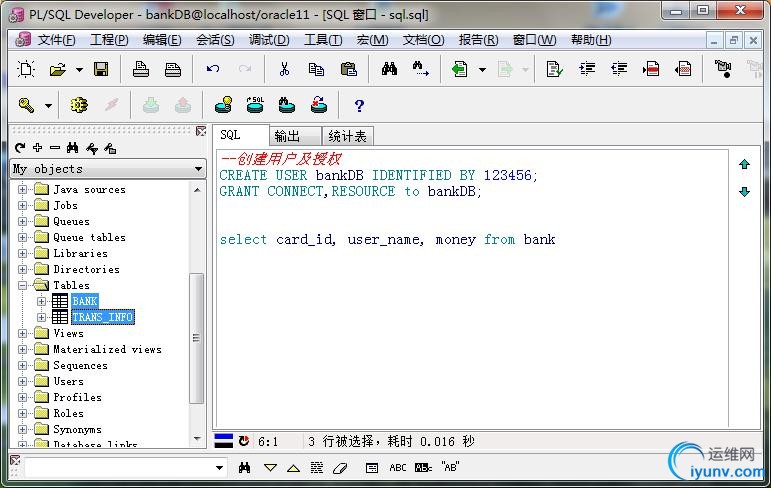Click the Find binoculars icon in the top toolbar

point(389,68)
